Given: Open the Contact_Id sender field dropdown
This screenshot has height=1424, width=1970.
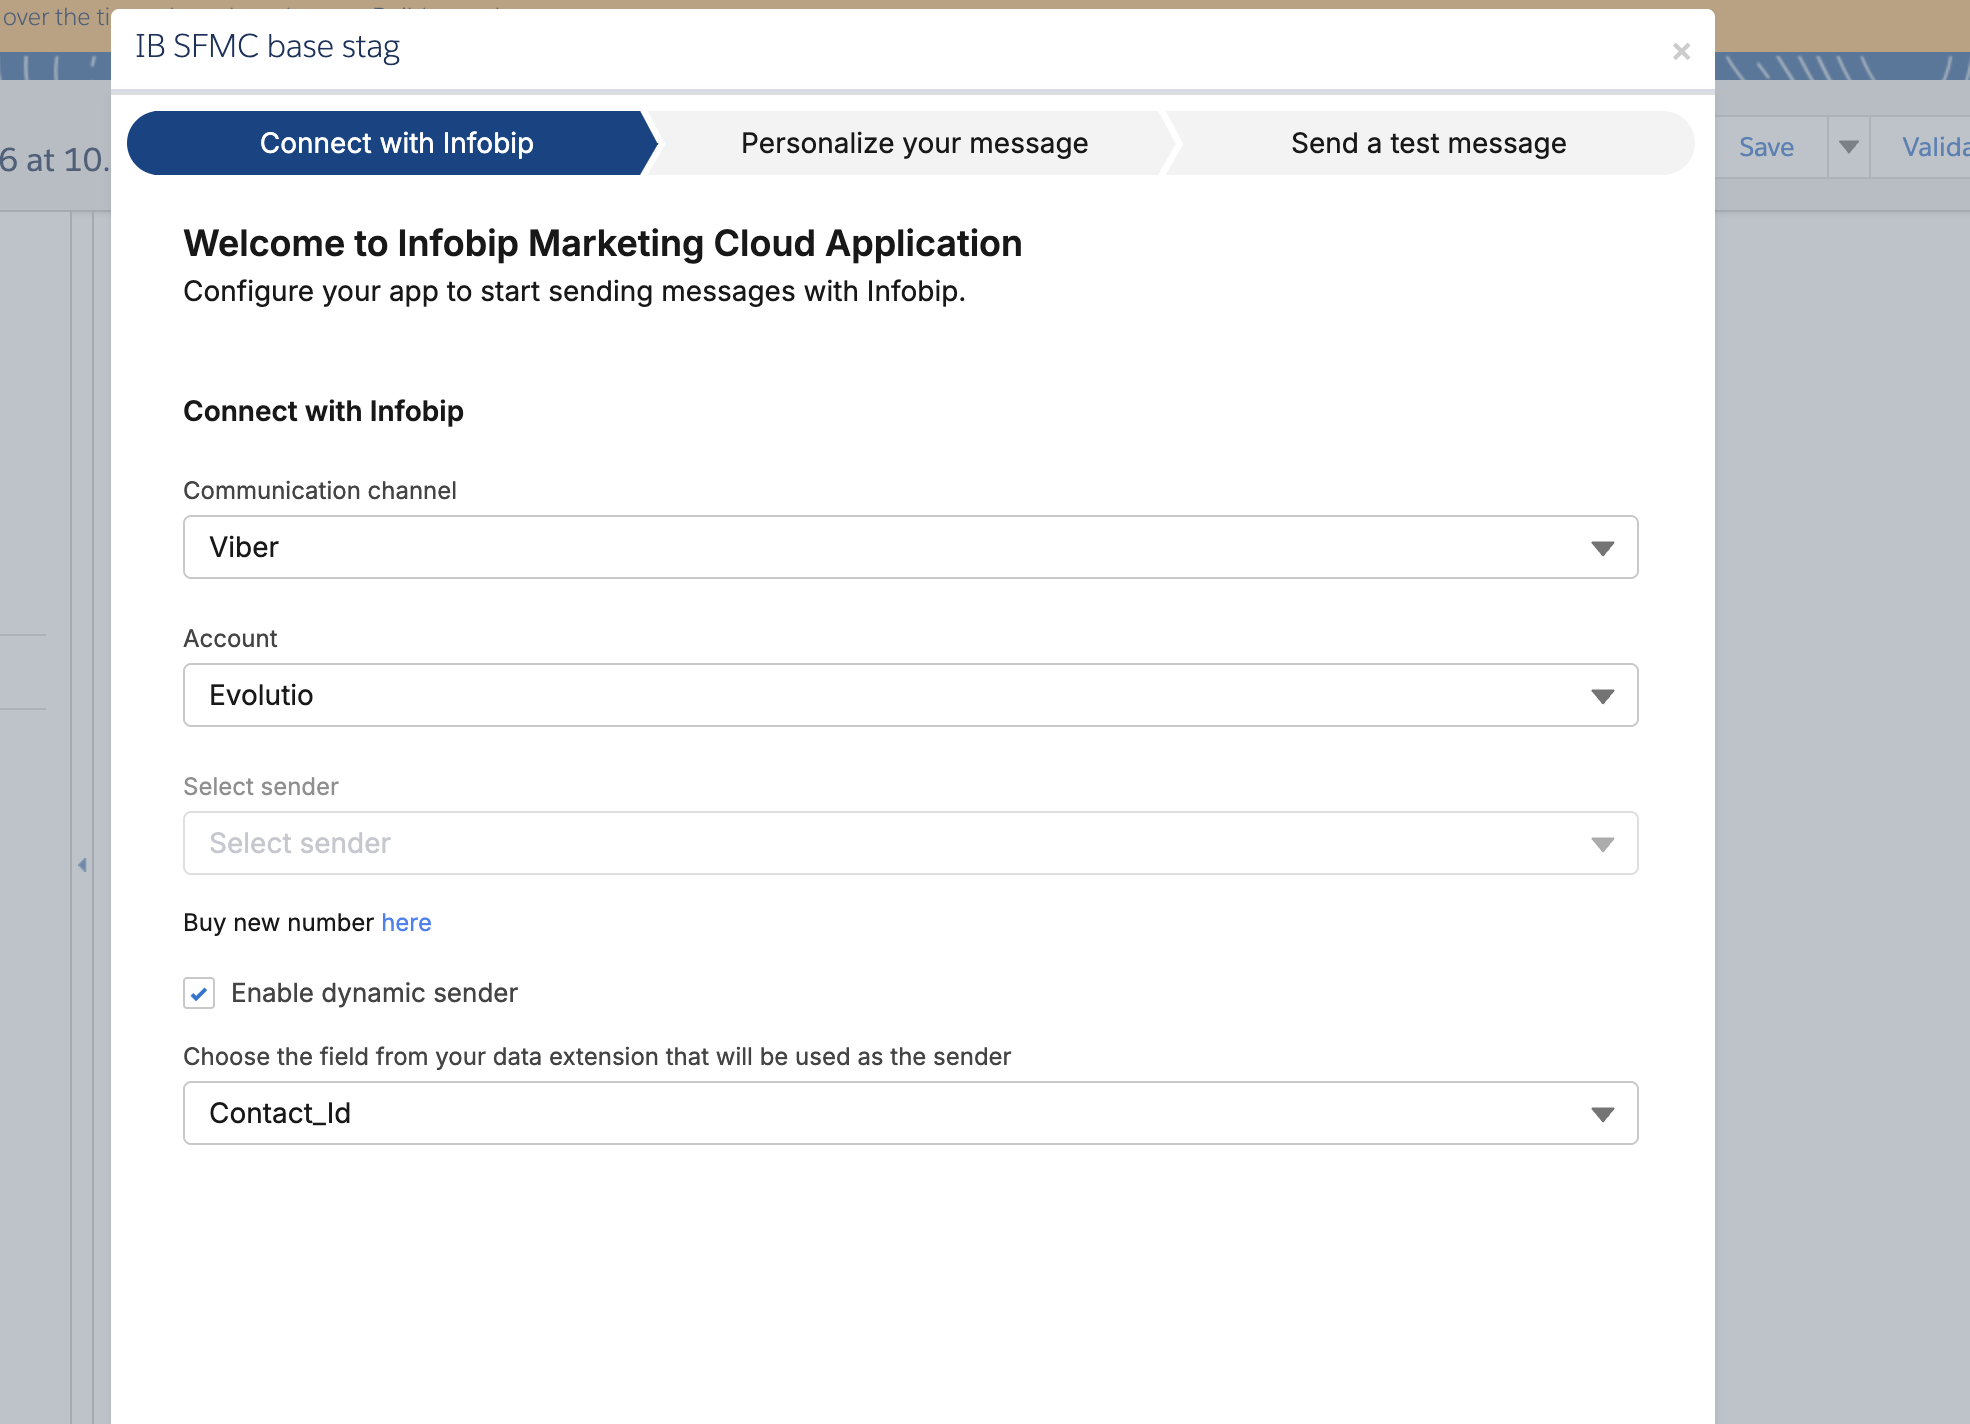Looking at the screenshot, I should point(910,1112).
